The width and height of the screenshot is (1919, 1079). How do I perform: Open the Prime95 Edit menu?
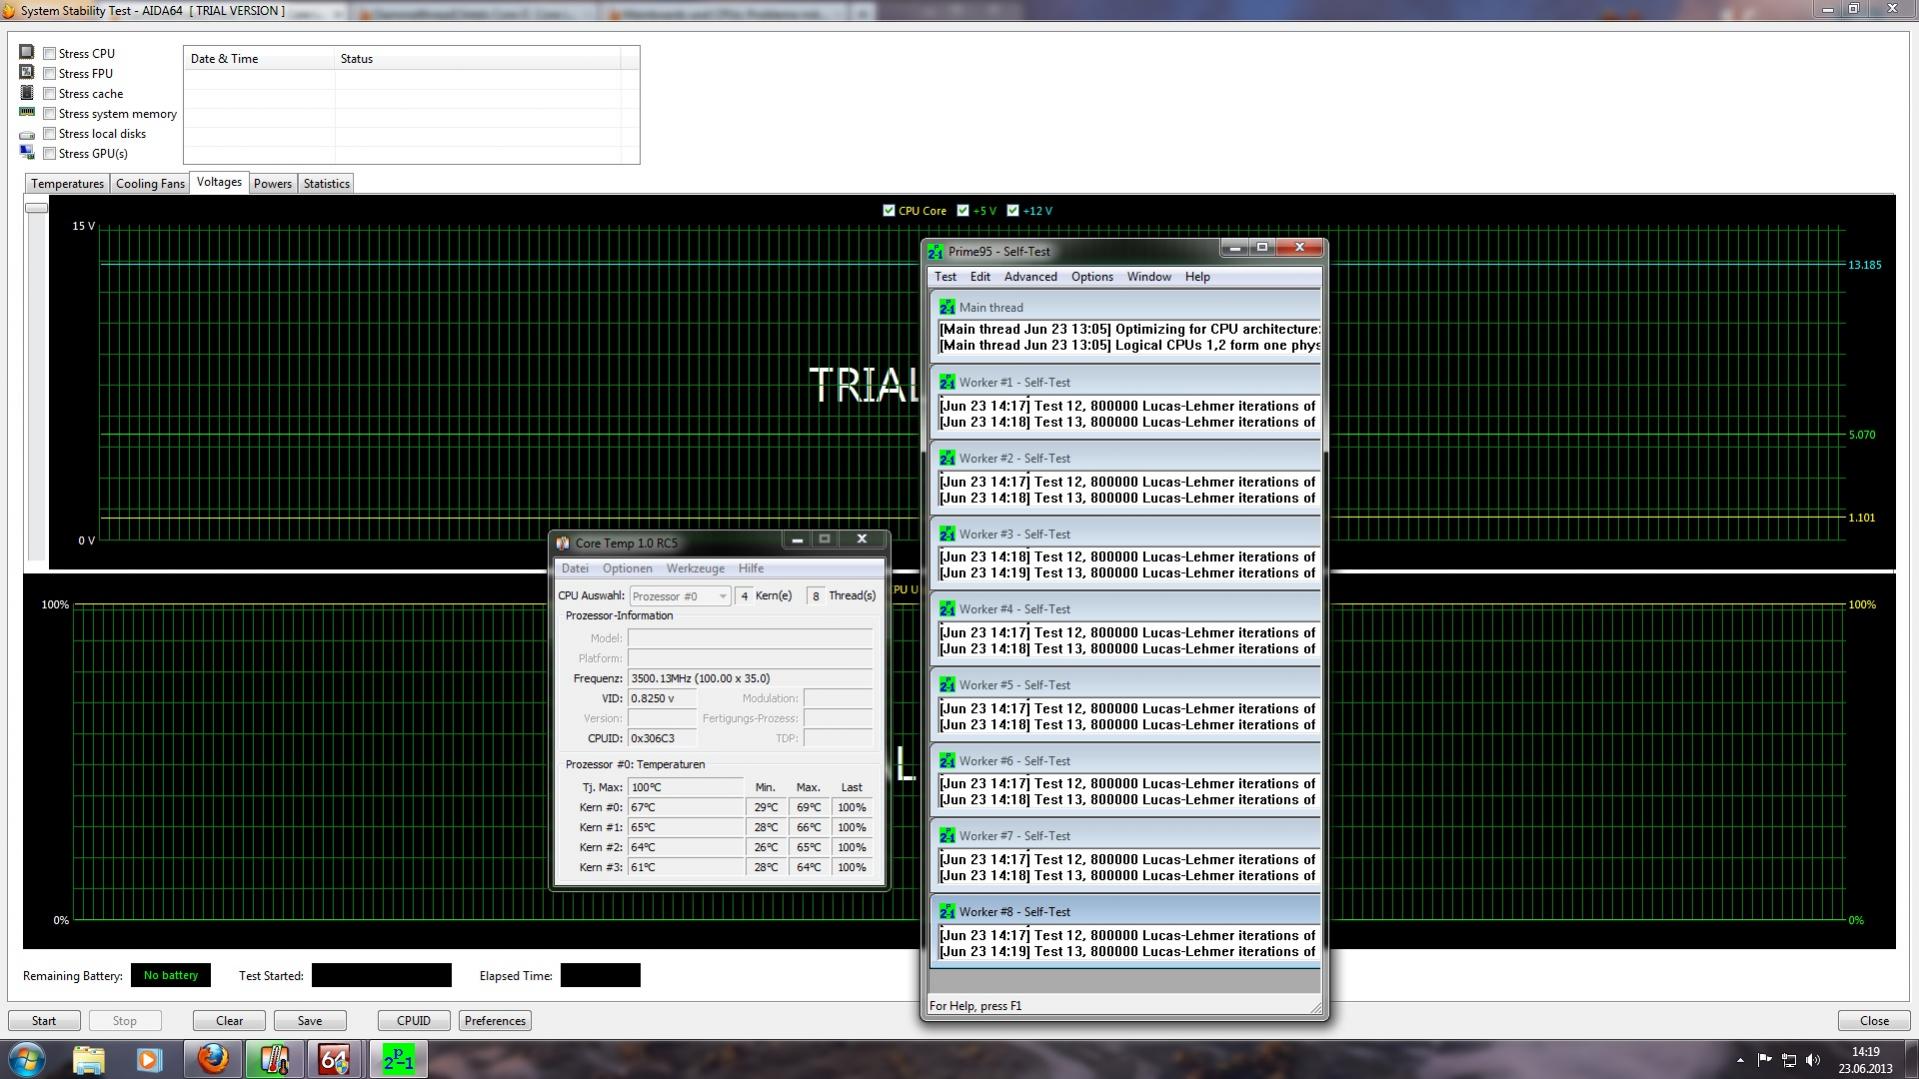coord(980,277)
